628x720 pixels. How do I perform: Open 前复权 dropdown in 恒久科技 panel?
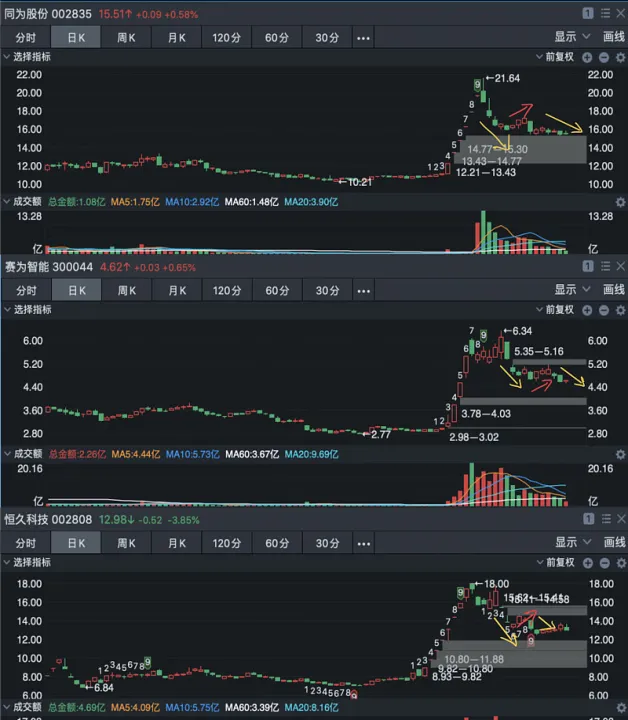click(x=555, y=562)
